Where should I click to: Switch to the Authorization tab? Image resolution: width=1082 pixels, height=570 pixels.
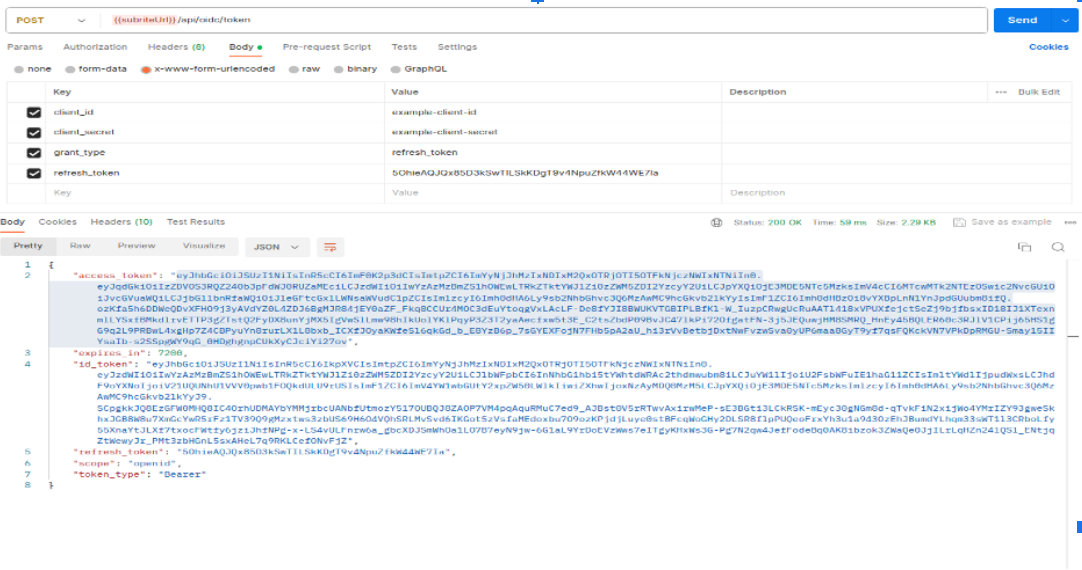(95, 47)
